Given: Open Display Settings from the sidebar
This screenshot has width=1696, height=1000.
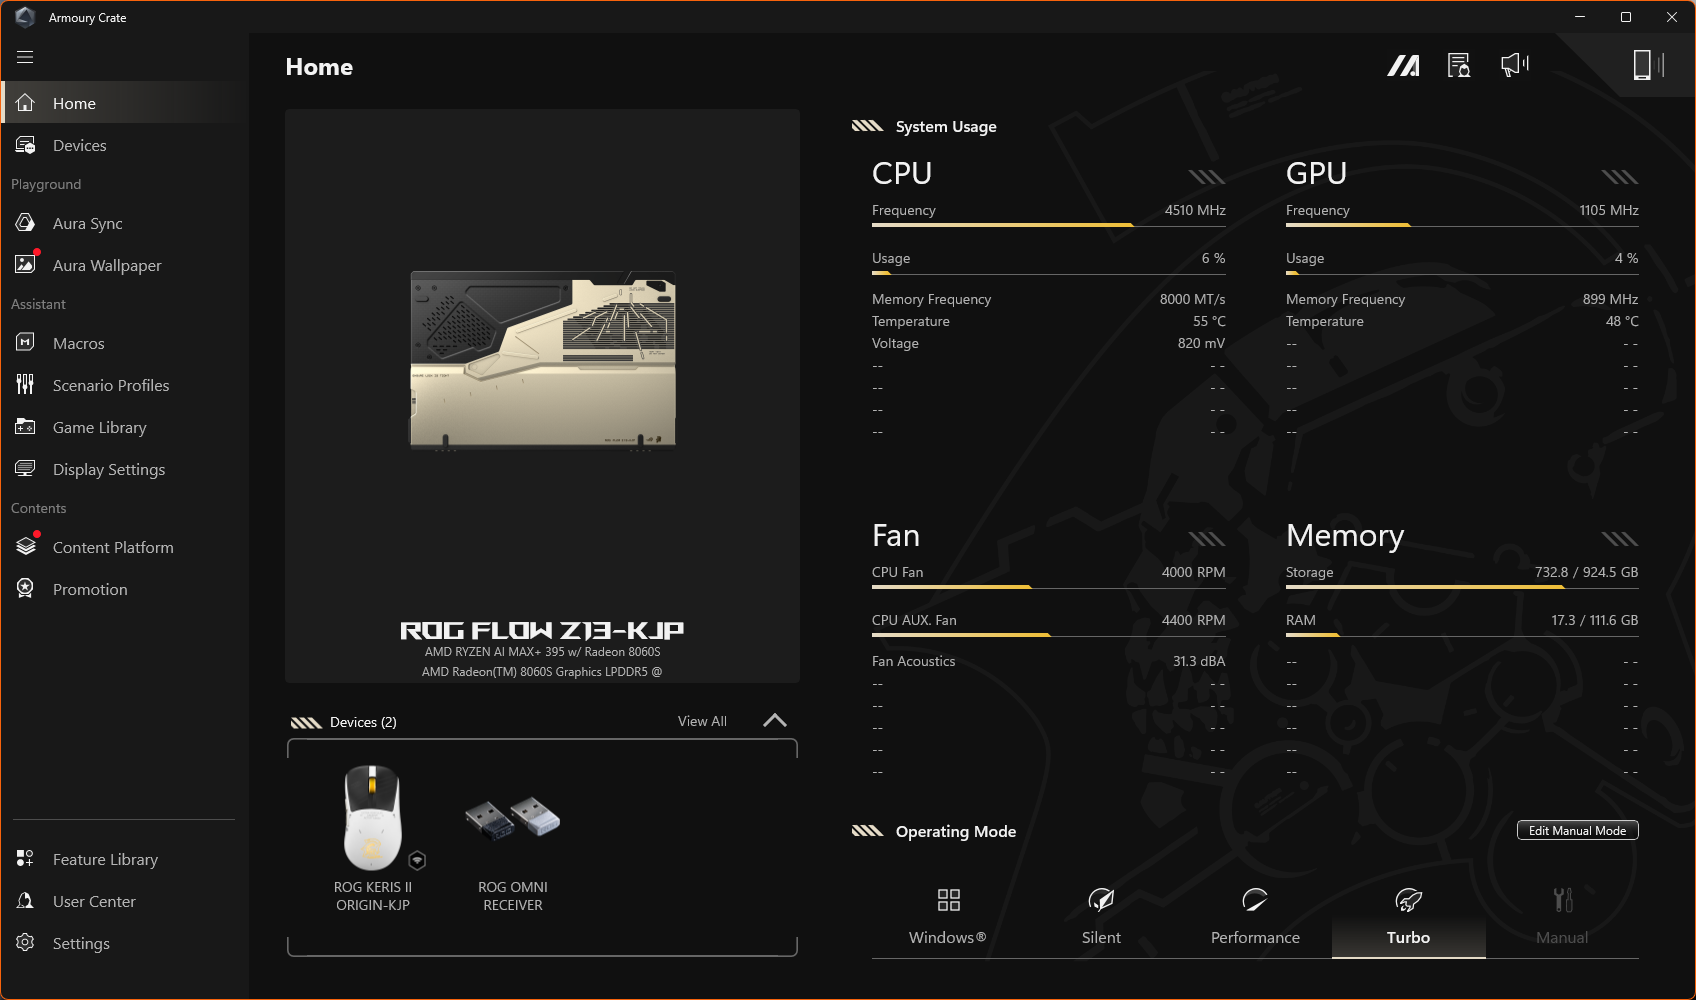Looking at the screenshot, I should (x=108, y=469).
